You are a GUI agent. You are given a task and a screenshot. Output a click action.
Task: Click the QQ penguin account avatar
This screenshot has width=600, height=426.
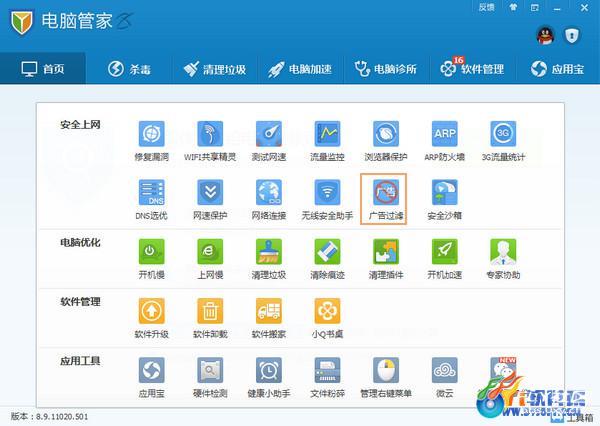pyautogui.click(x=545, y=36)
